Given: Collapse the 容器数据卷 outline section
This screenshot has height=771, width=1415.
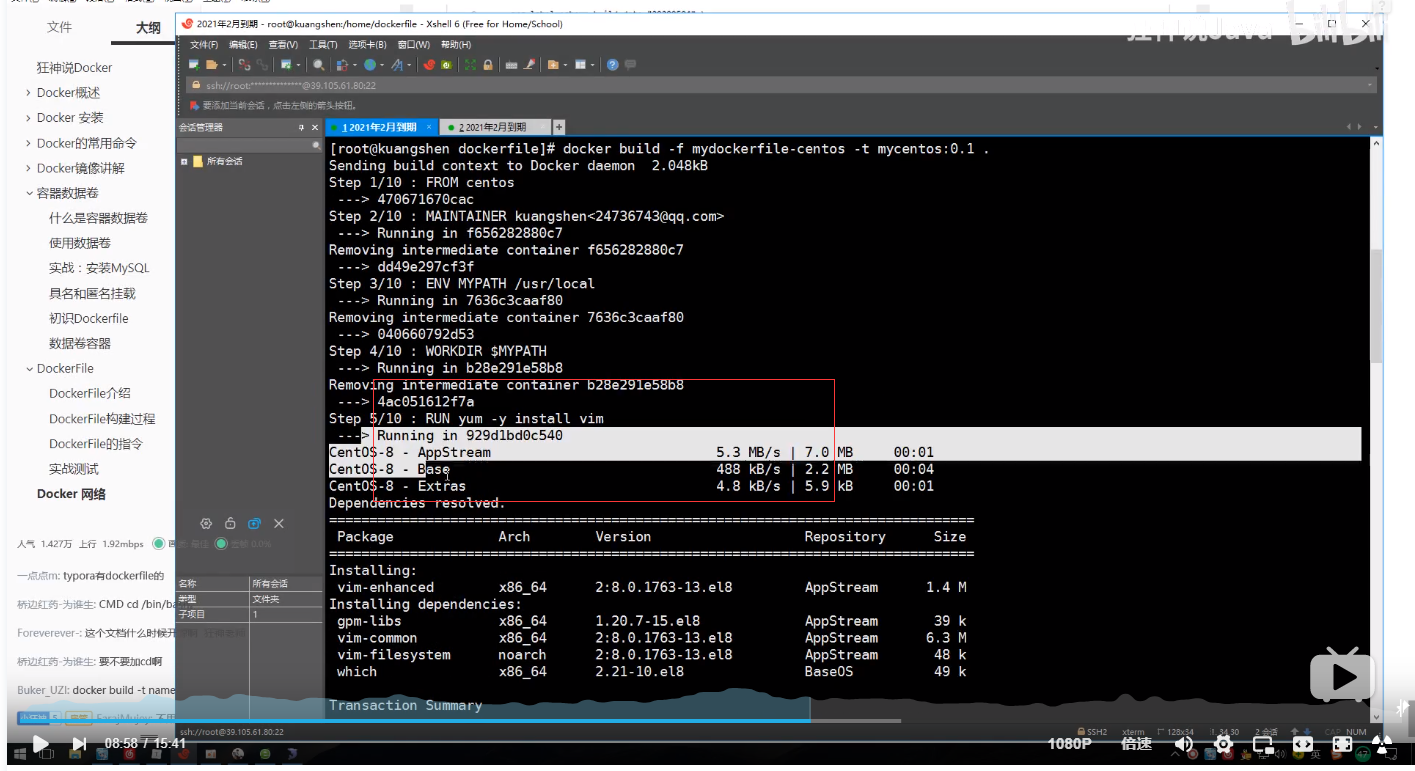Looking at the screenshot, I should [x=28, y=193].
